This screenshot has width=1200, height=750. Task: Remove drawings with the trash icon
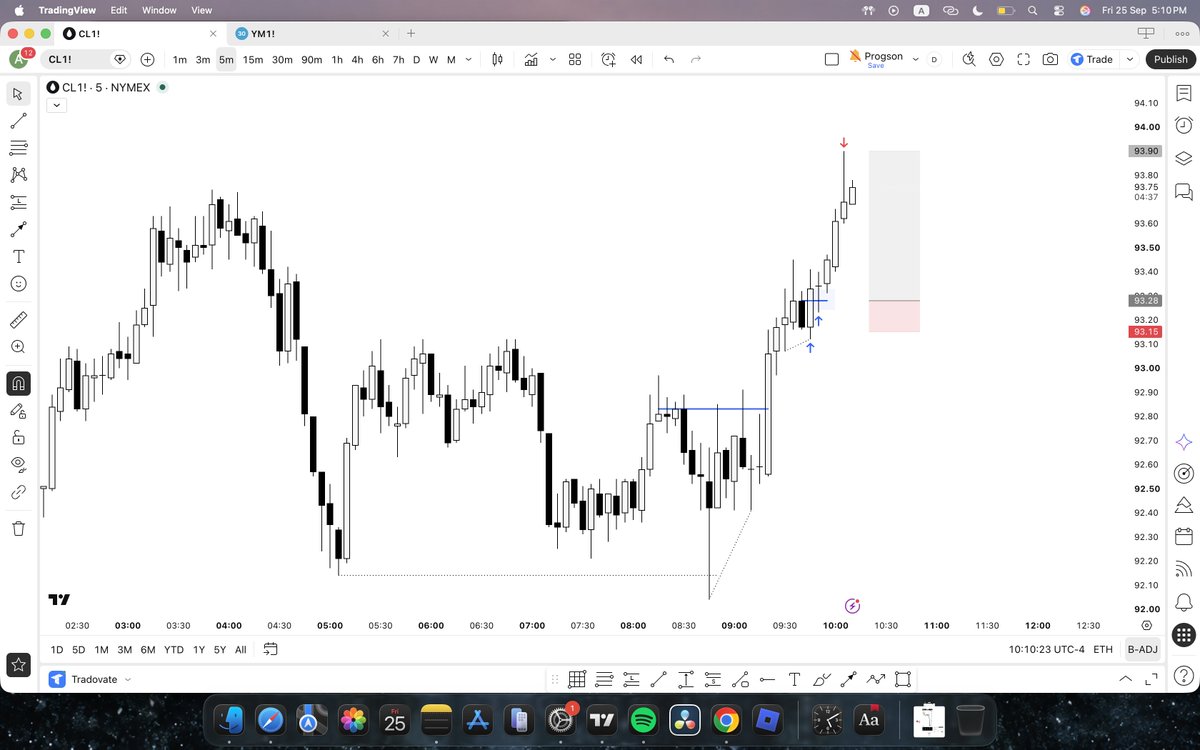click(18, 528)
